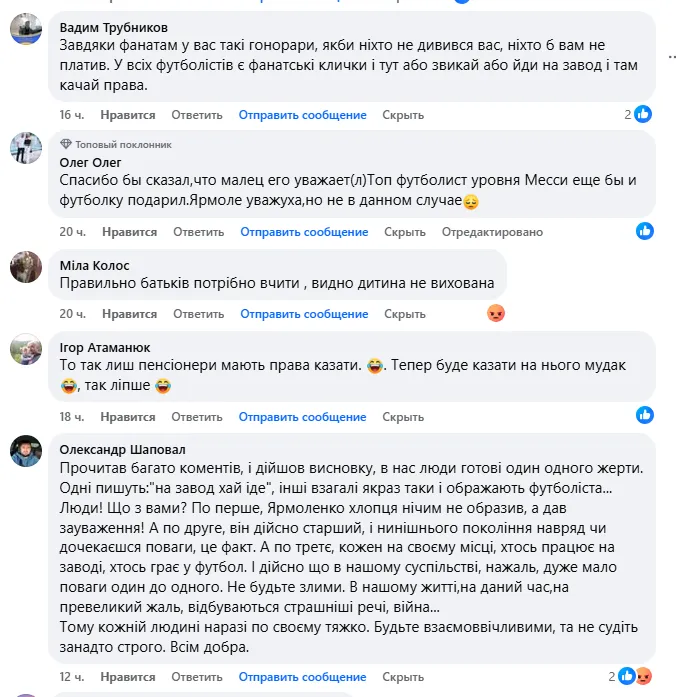
Task: Hide Вадим Трубников's comment using 'Скрыть'
Action: 403,115
